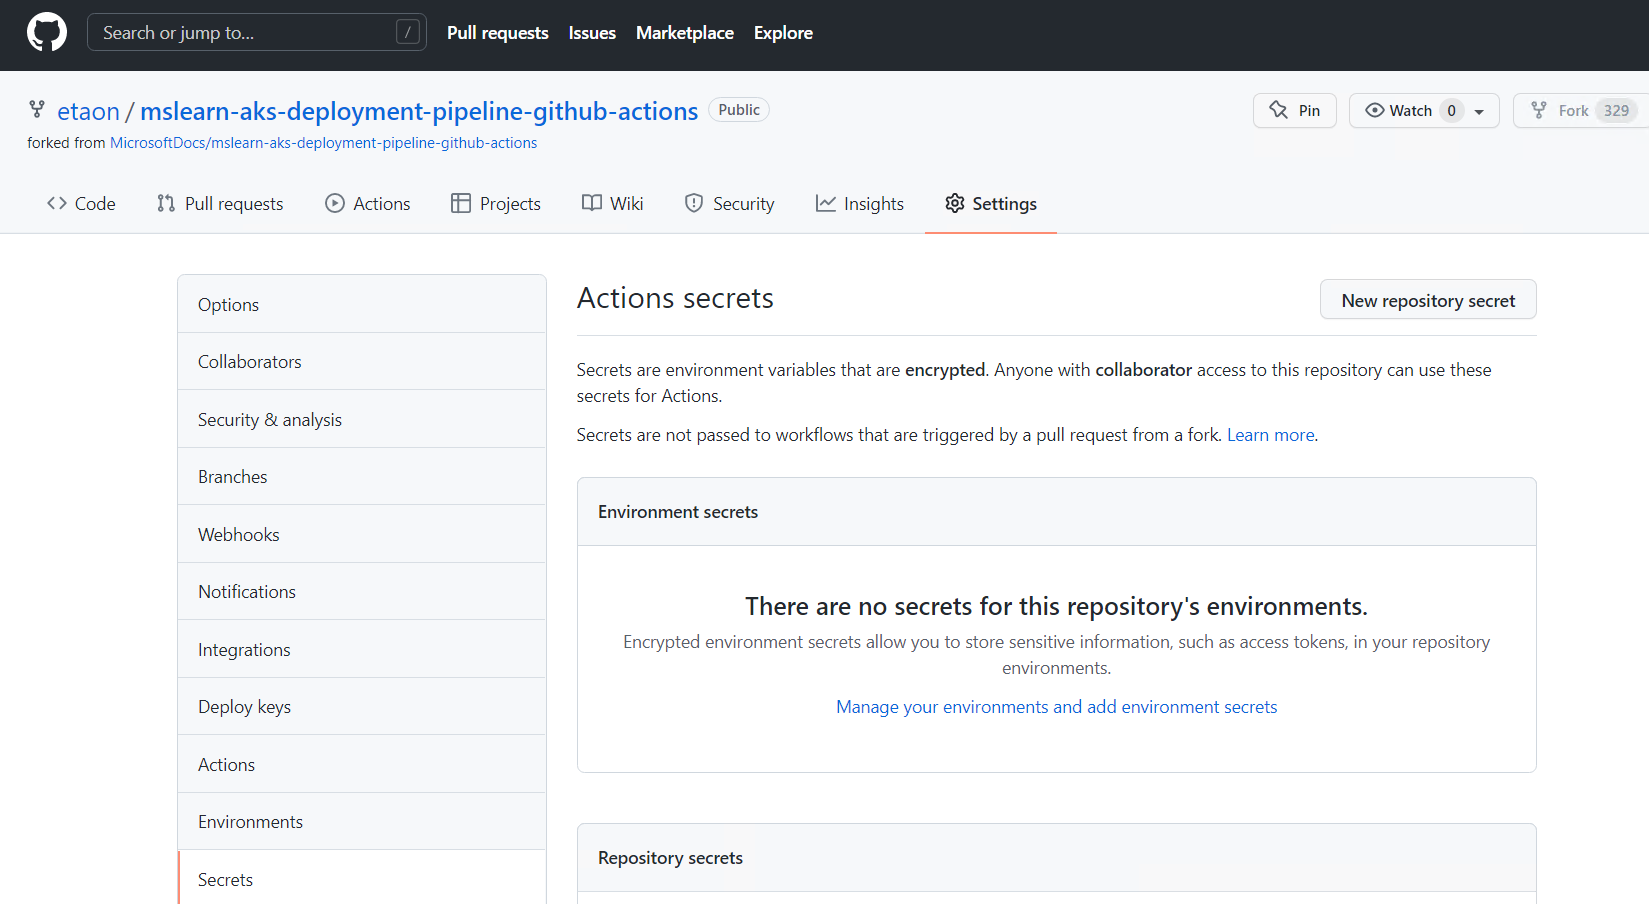1649x904 pixels.
Task: Open the fork count 329
Action: 1616,110
